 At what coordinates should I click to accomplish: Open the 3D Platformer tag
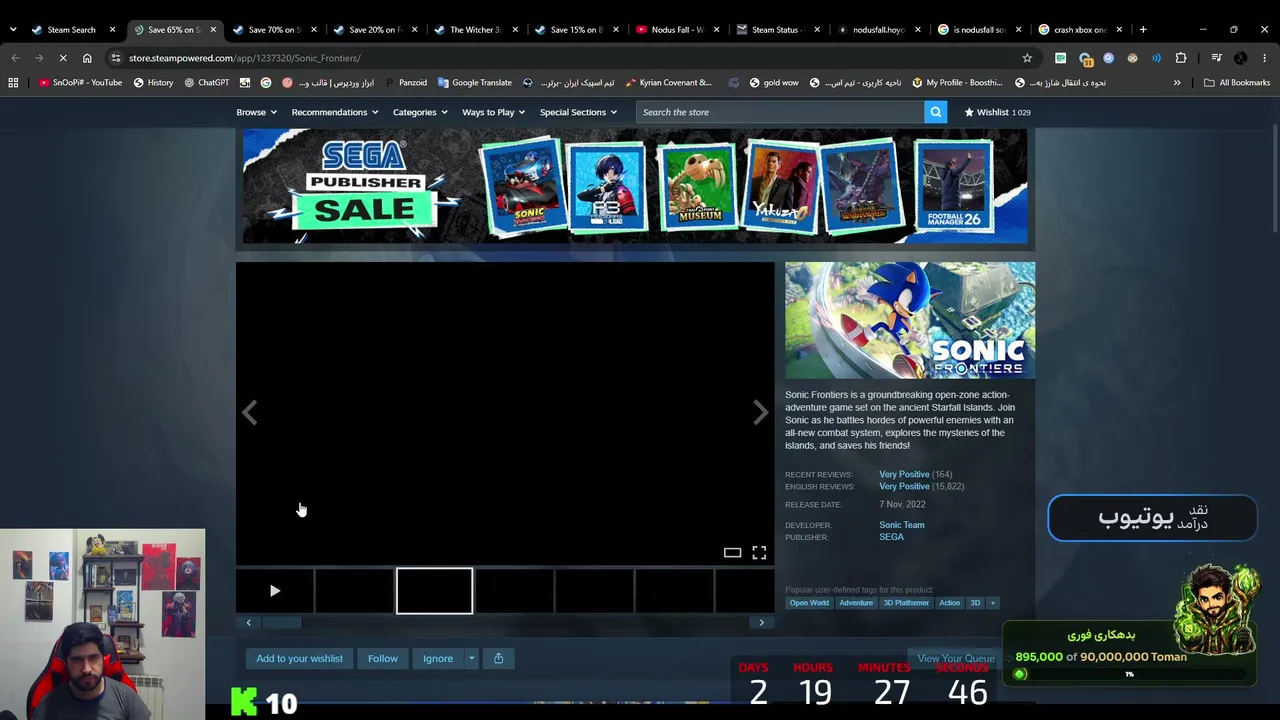pos(906,603)
